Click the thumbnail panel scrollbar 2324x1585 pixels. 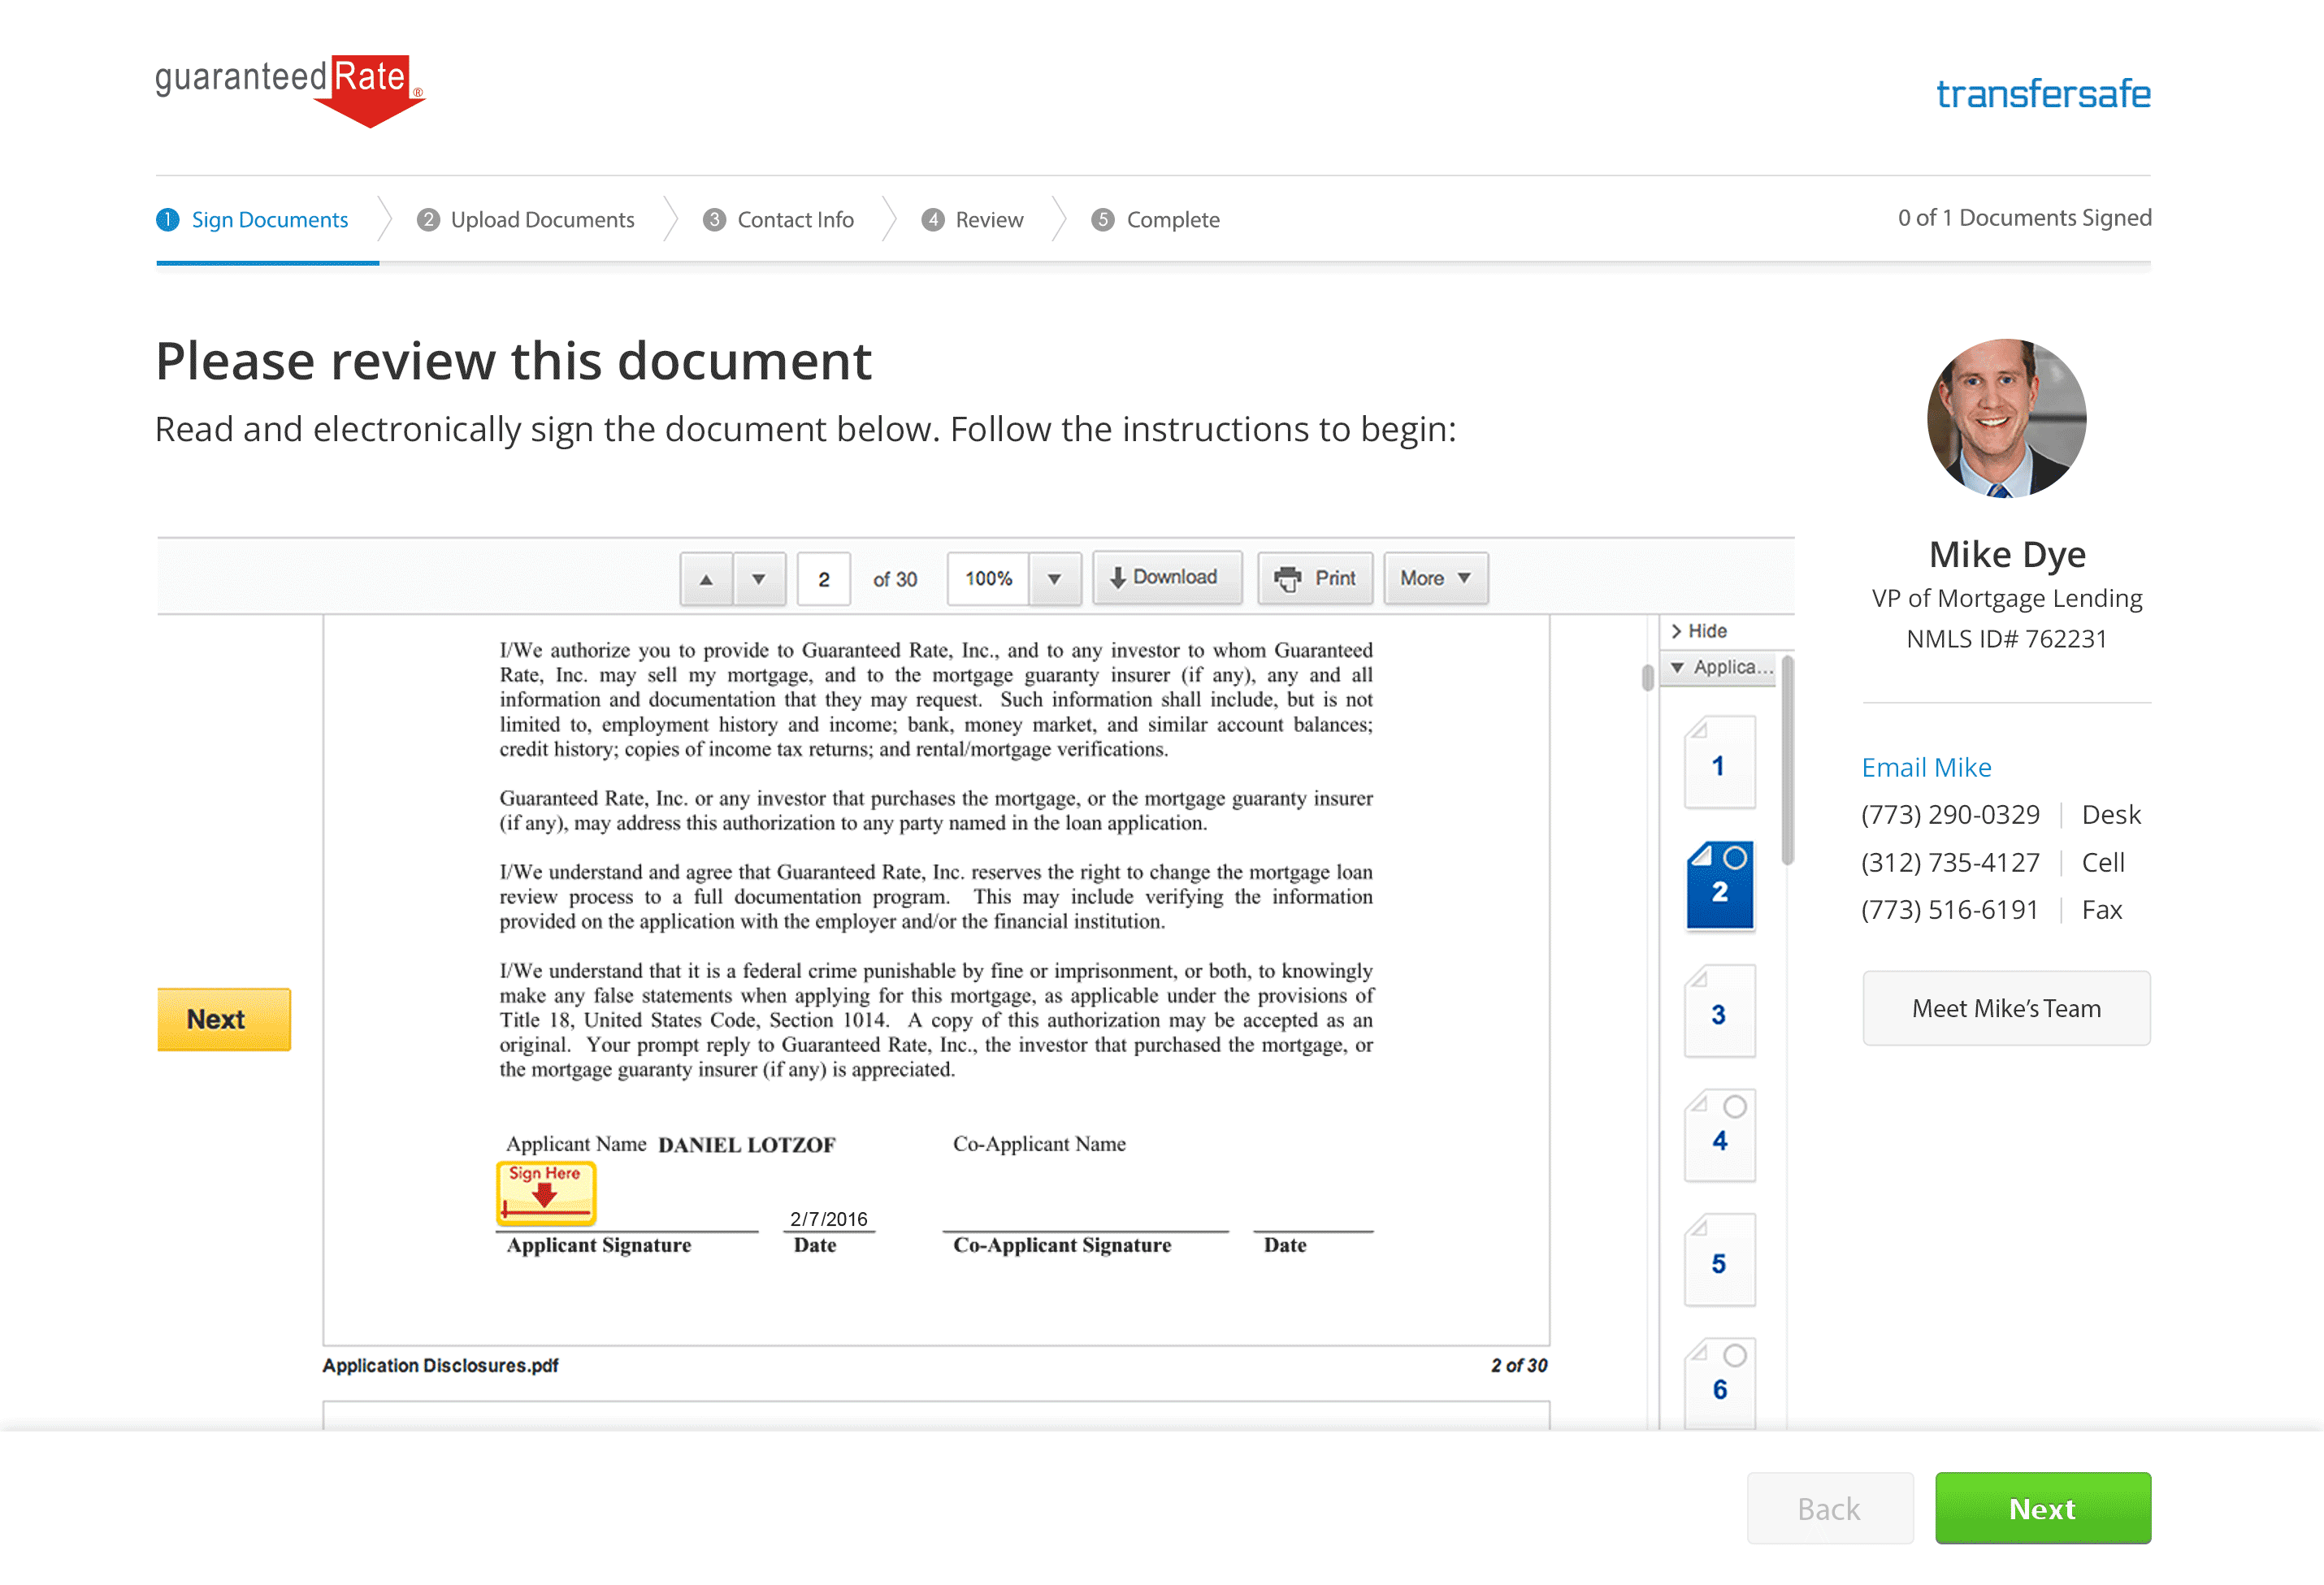pos(1787,760)
